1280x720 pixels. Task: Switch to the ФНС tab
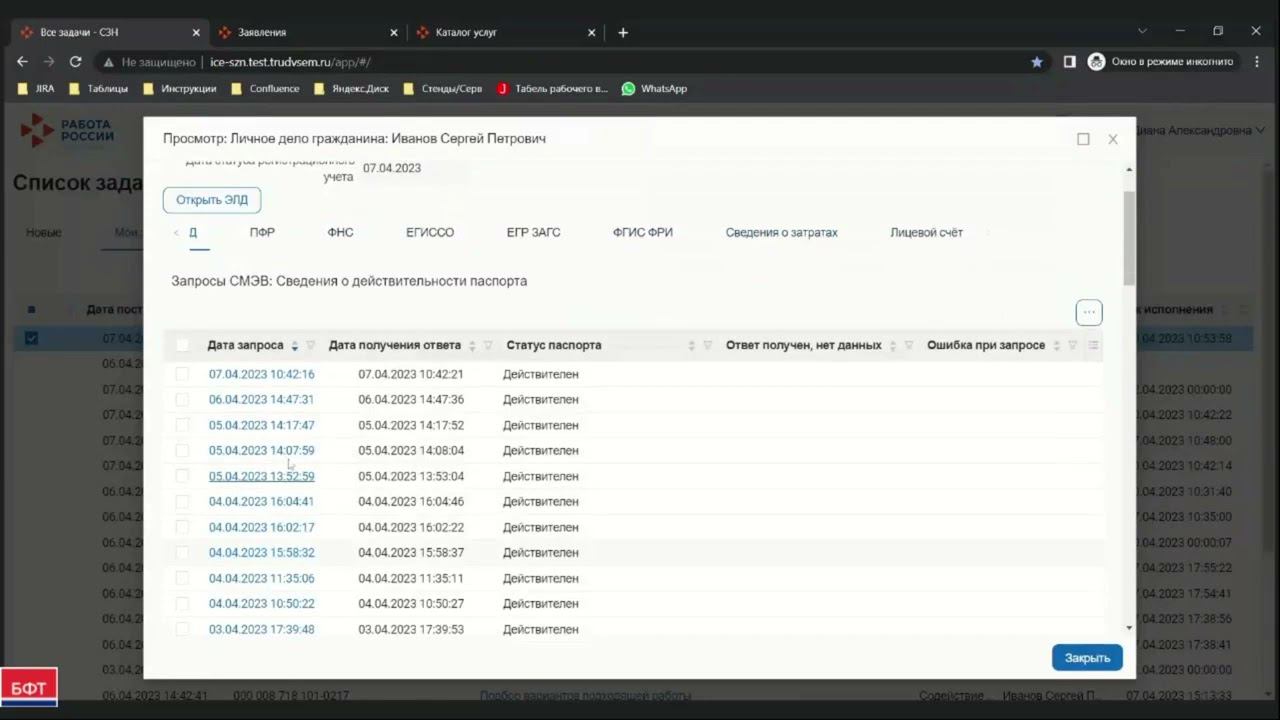point(340,232)
